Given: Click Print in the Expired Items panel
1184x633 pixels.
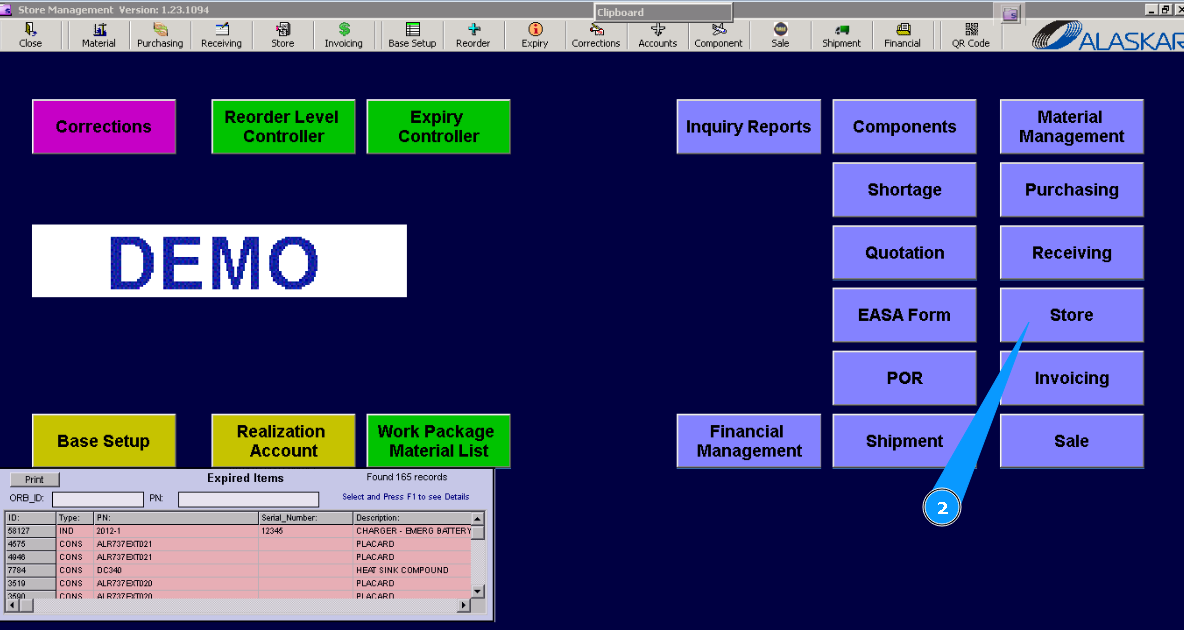Looking at the screenshot, I should pyautogui.click(x=35, y=480).
